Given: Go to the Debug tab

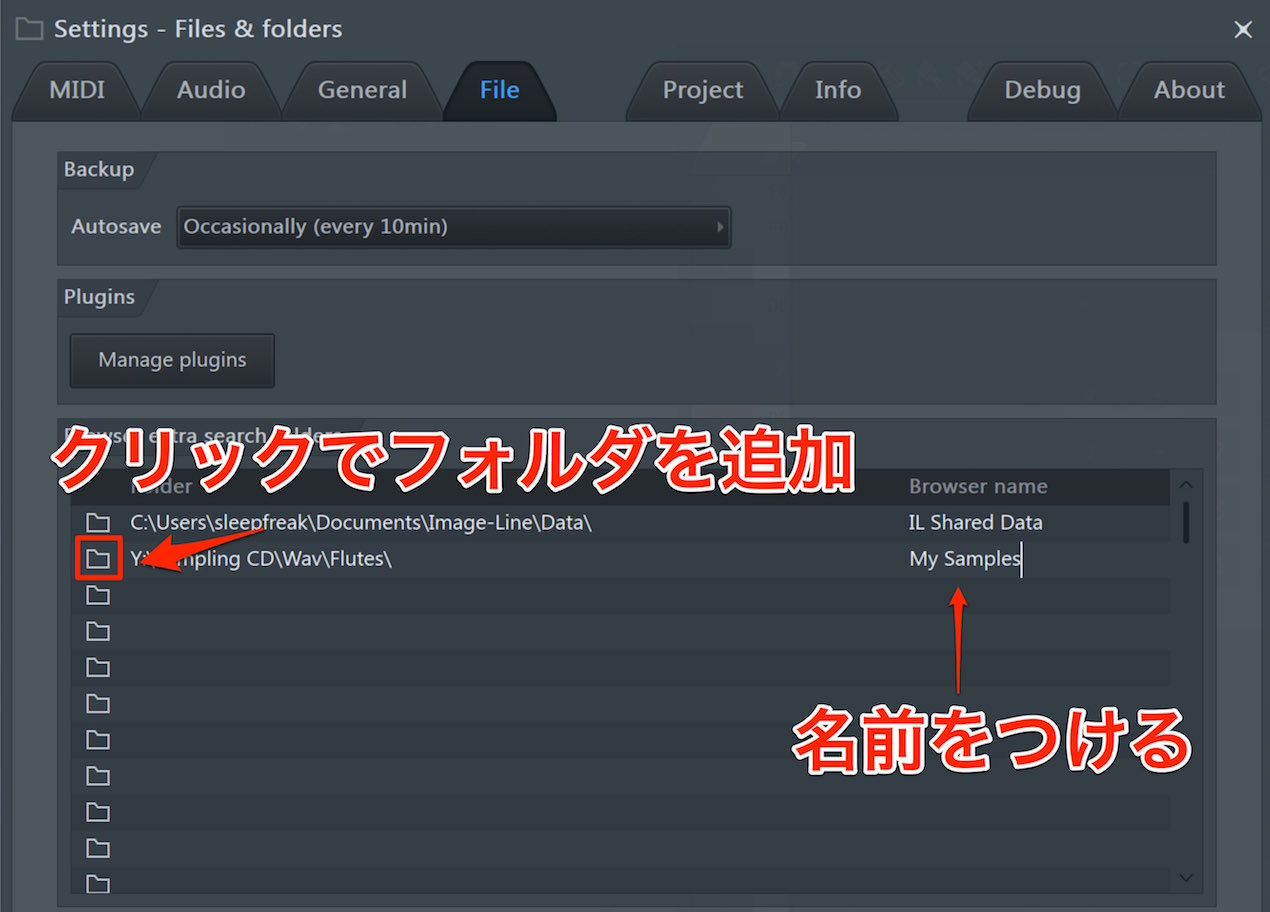Looking at the screenshot, I should click(1042, 90).
